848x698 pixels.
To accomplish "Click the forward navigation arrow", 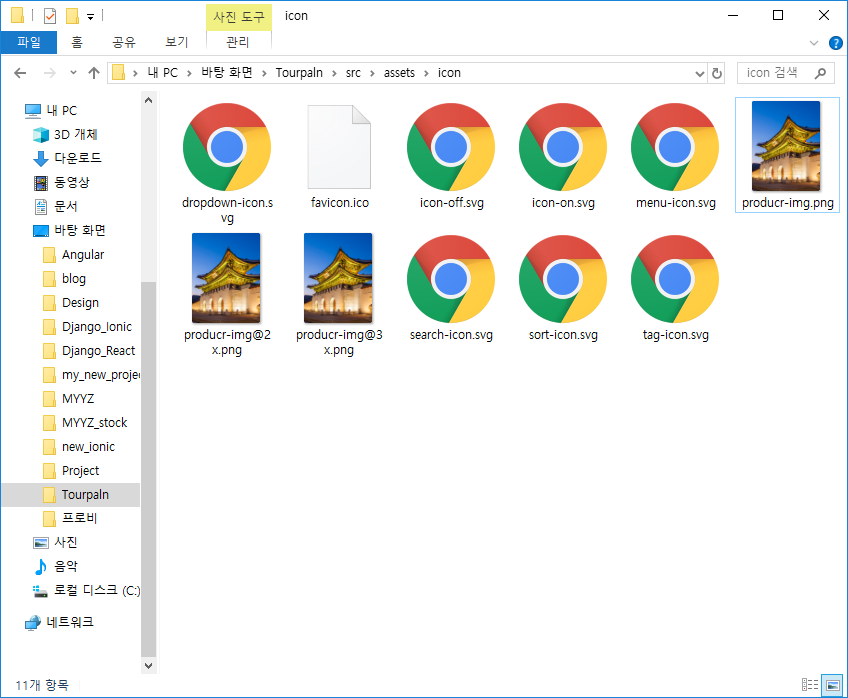I will (49, 73).
